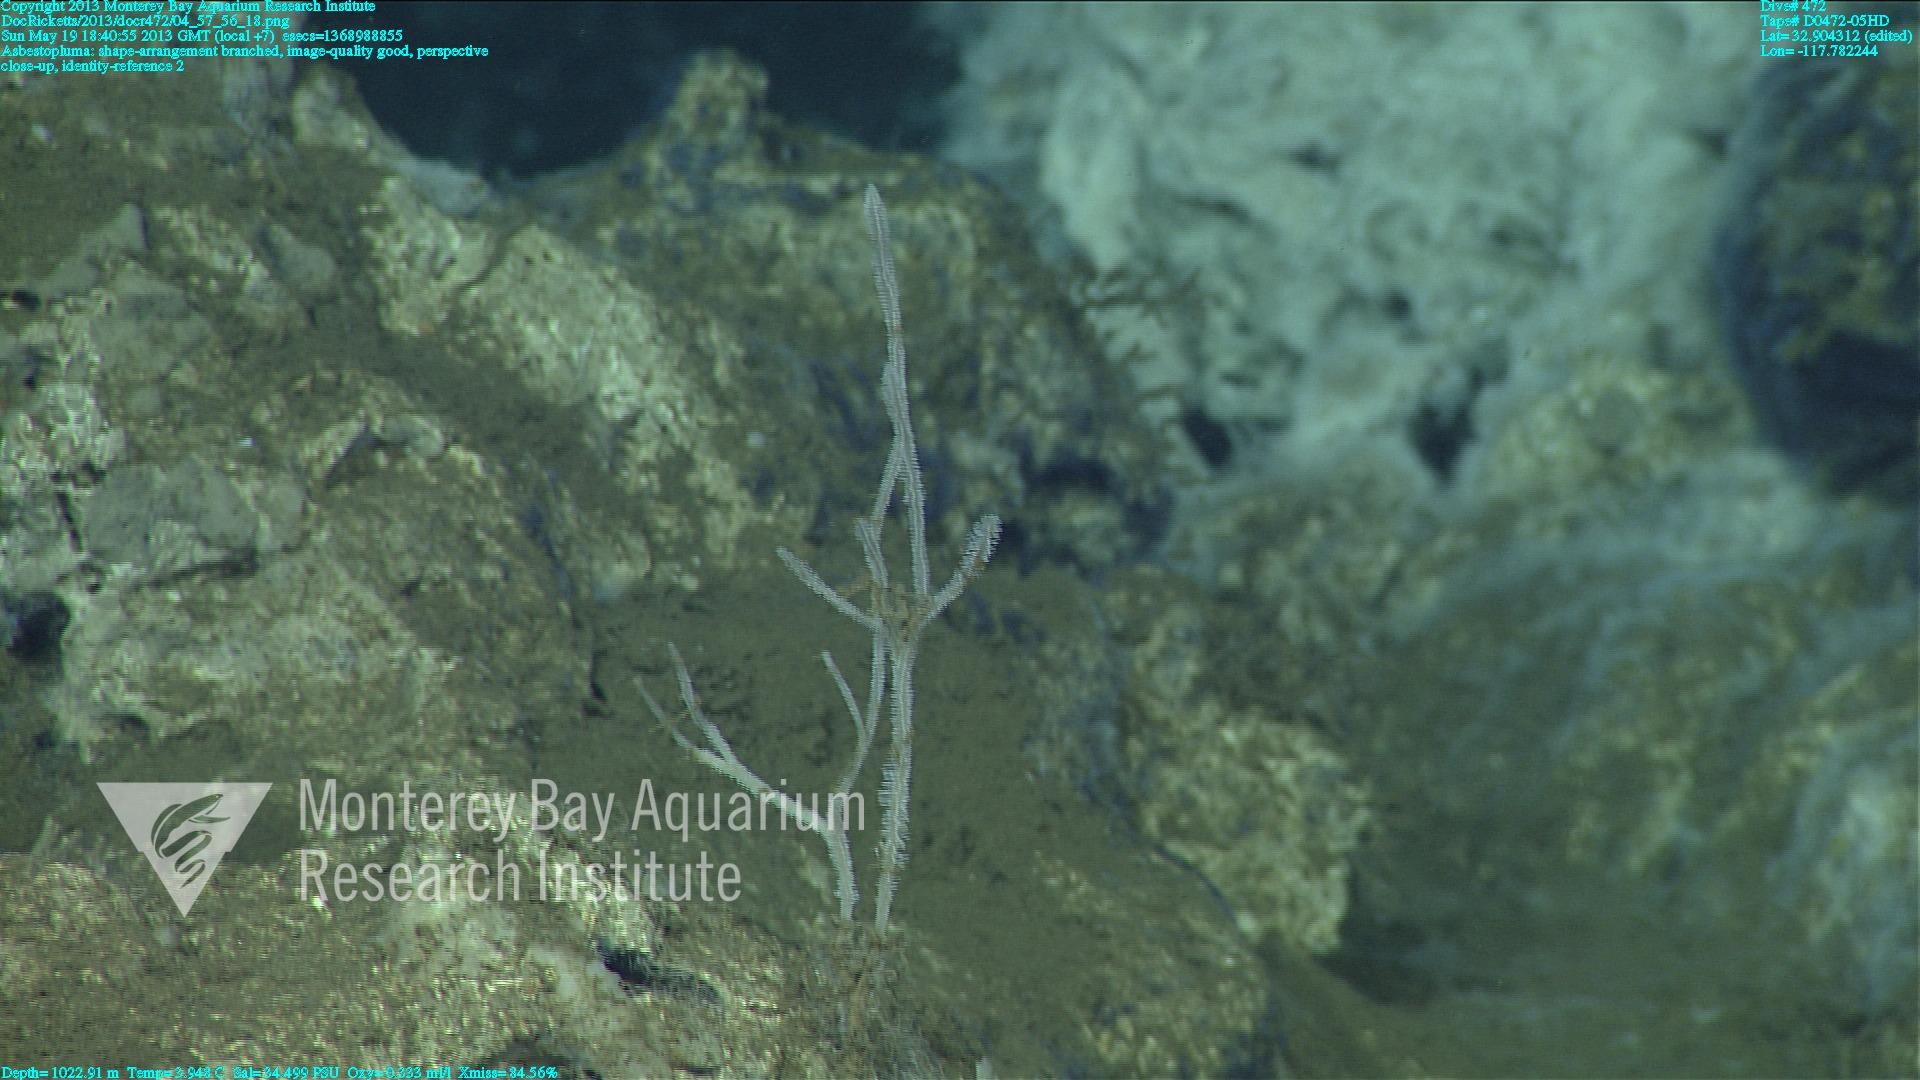This screenshot has width=1920, height=1080.
Task: Click the Oxy= 0.333 ml/l reading
Action: 400,1072
